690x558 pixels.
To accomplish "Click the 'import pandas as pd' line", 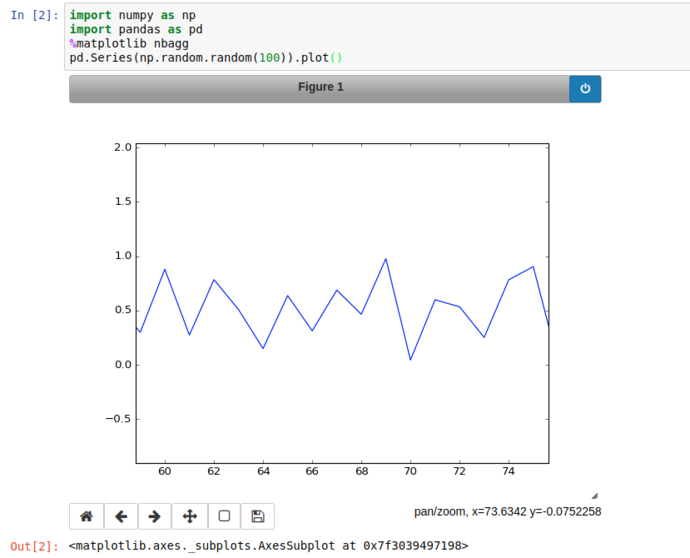I will (136, 29).
